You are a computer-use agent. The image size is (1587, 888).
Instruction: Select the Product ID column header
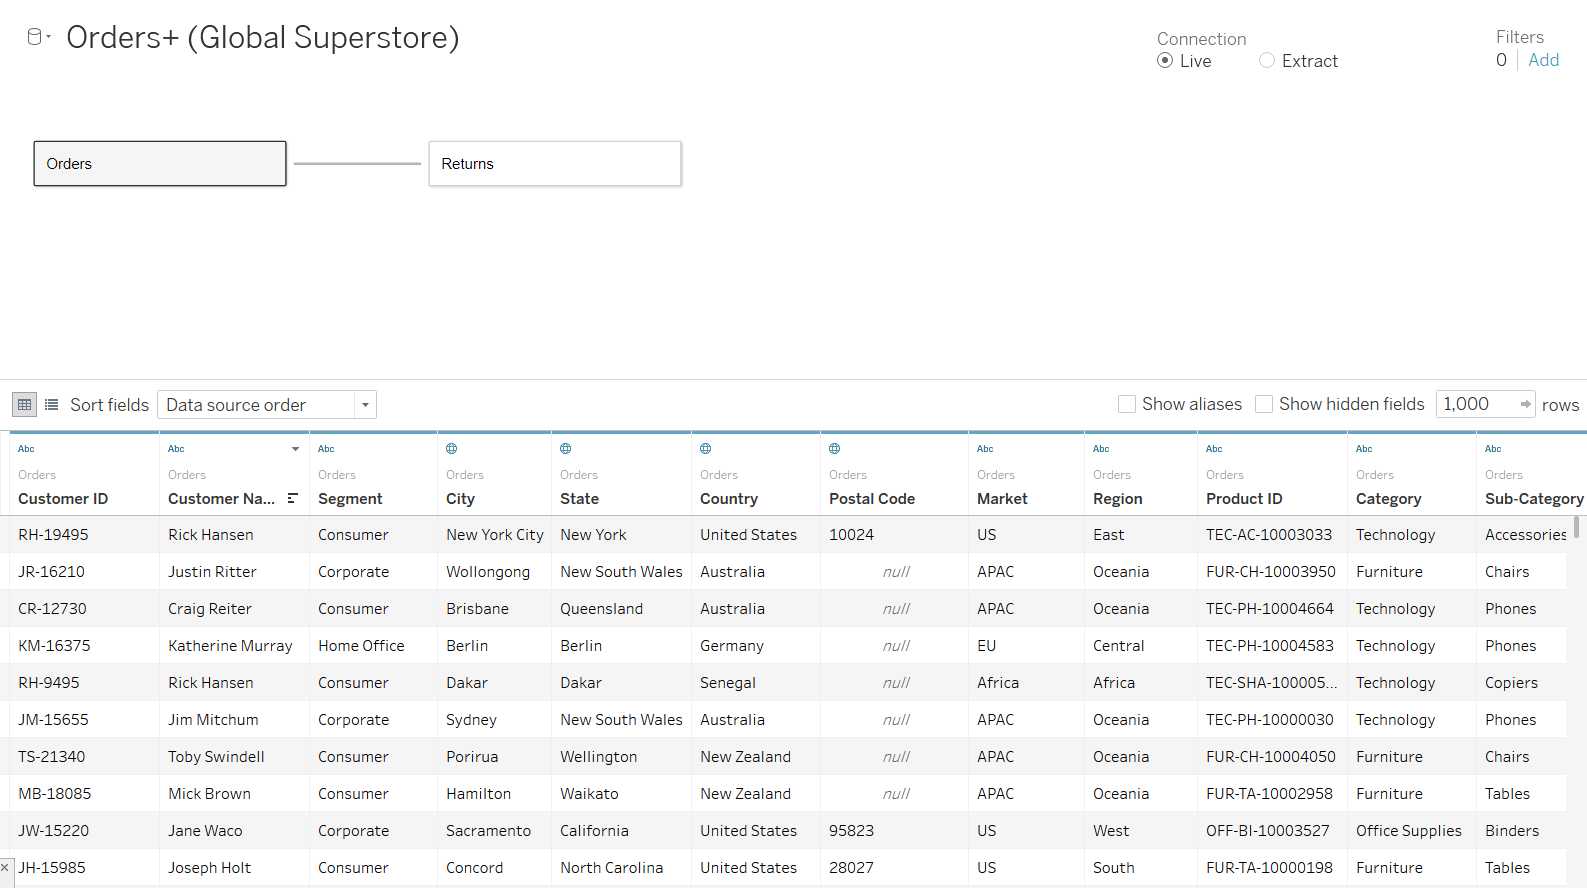[1244, 498]
